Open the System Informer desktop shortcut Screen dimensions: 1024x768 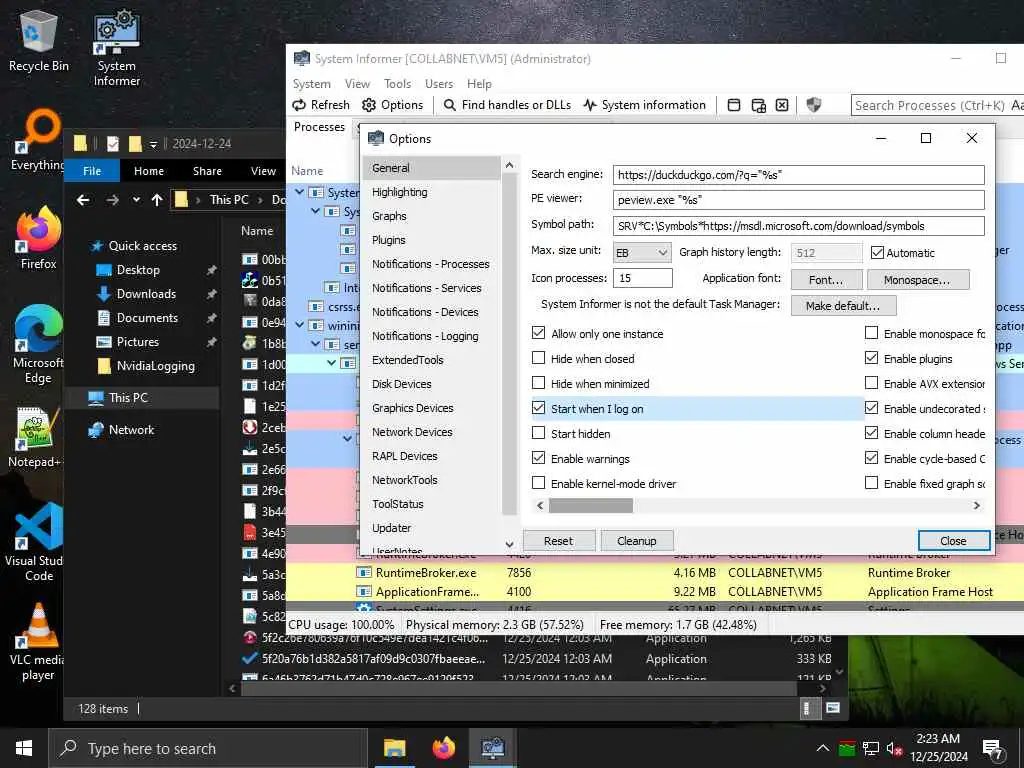point(117,48)
